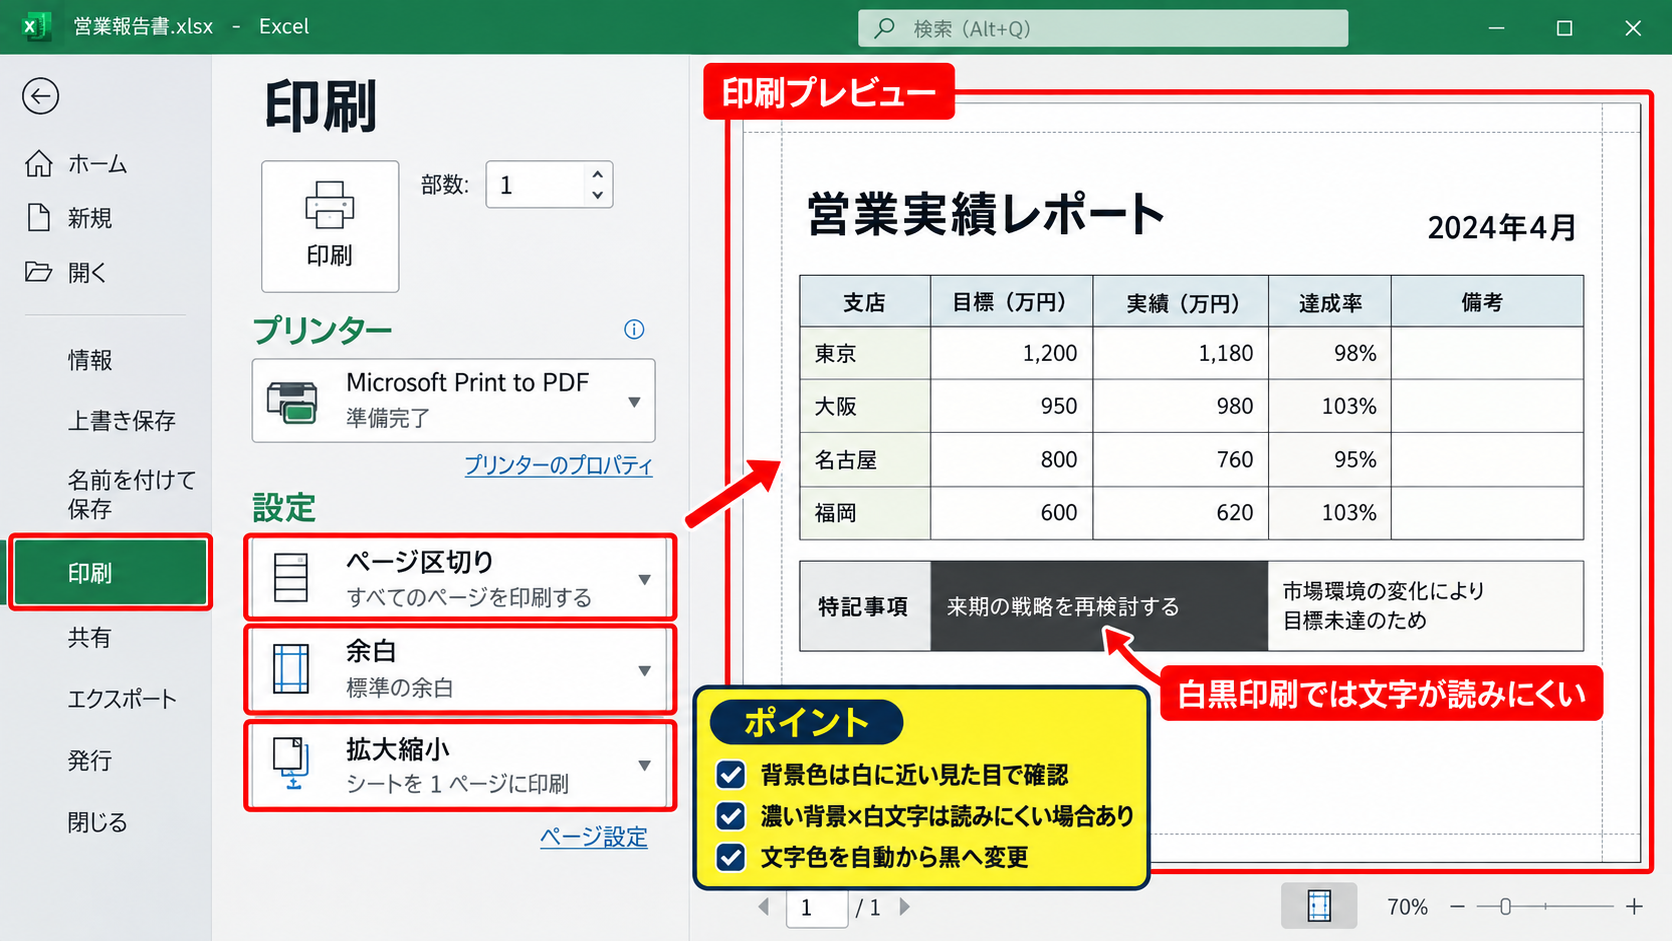The height and width of the screenshot is (941, 1672).
Task: Click the 70% zoom level text
Action: [1407, 907]
